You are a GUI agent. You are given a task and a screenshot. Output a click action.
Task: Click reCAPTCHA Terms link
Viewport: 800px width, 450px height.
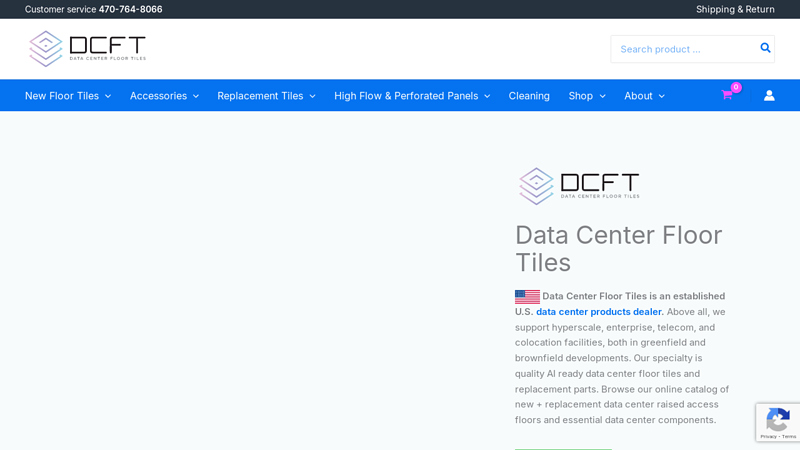789,437
